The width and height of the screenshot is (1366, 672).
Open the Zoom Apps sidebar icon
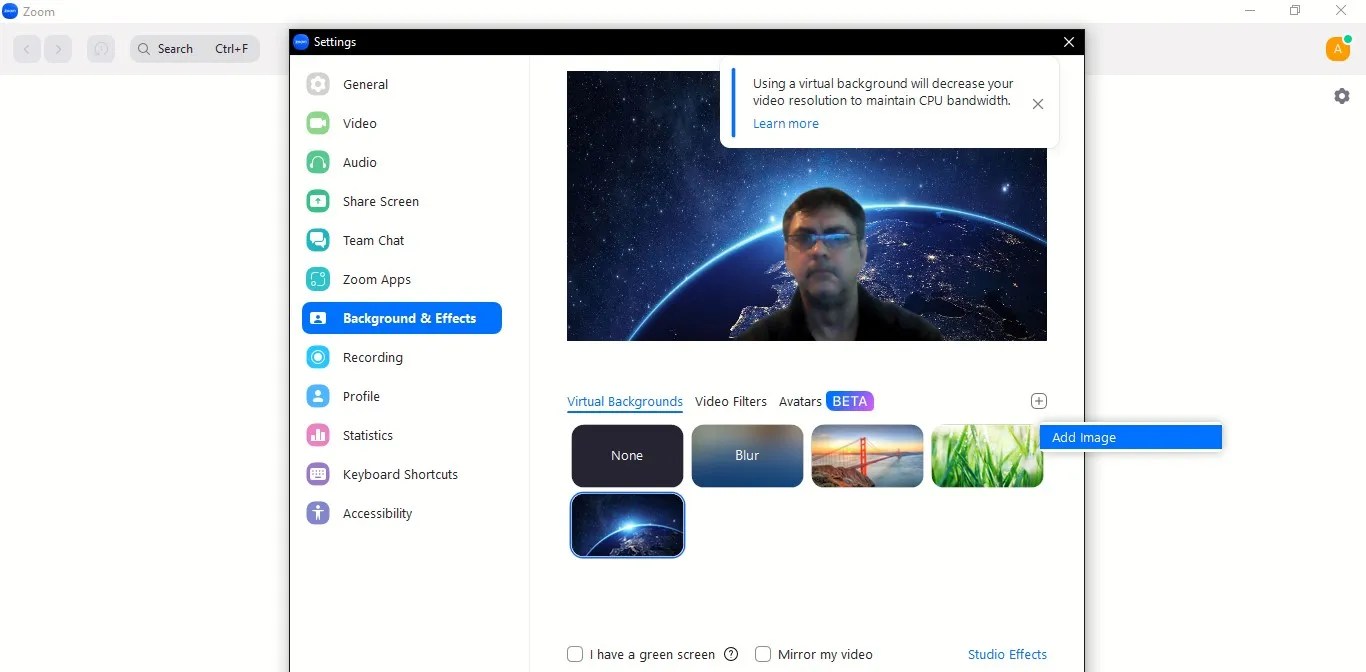point(318,279)
